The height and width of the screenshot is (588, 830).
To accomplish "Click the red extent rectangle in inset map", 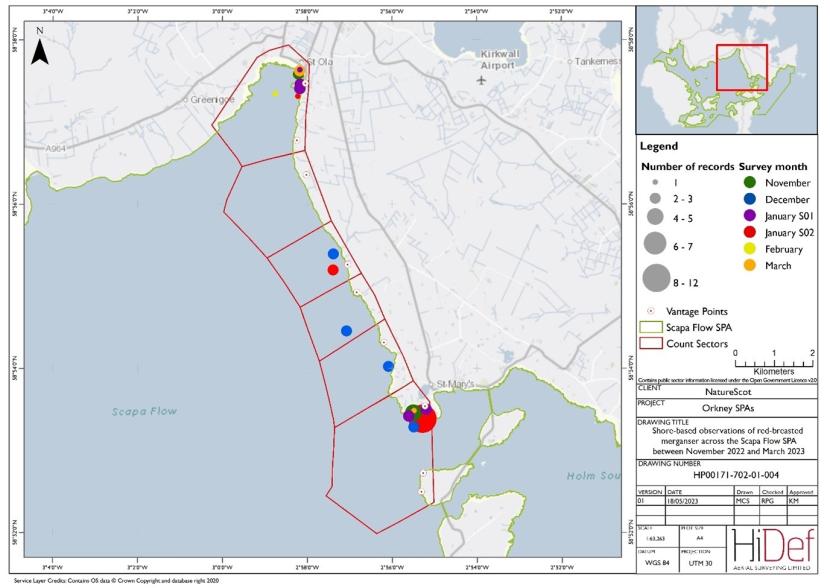I will click(x=742, y=67).
